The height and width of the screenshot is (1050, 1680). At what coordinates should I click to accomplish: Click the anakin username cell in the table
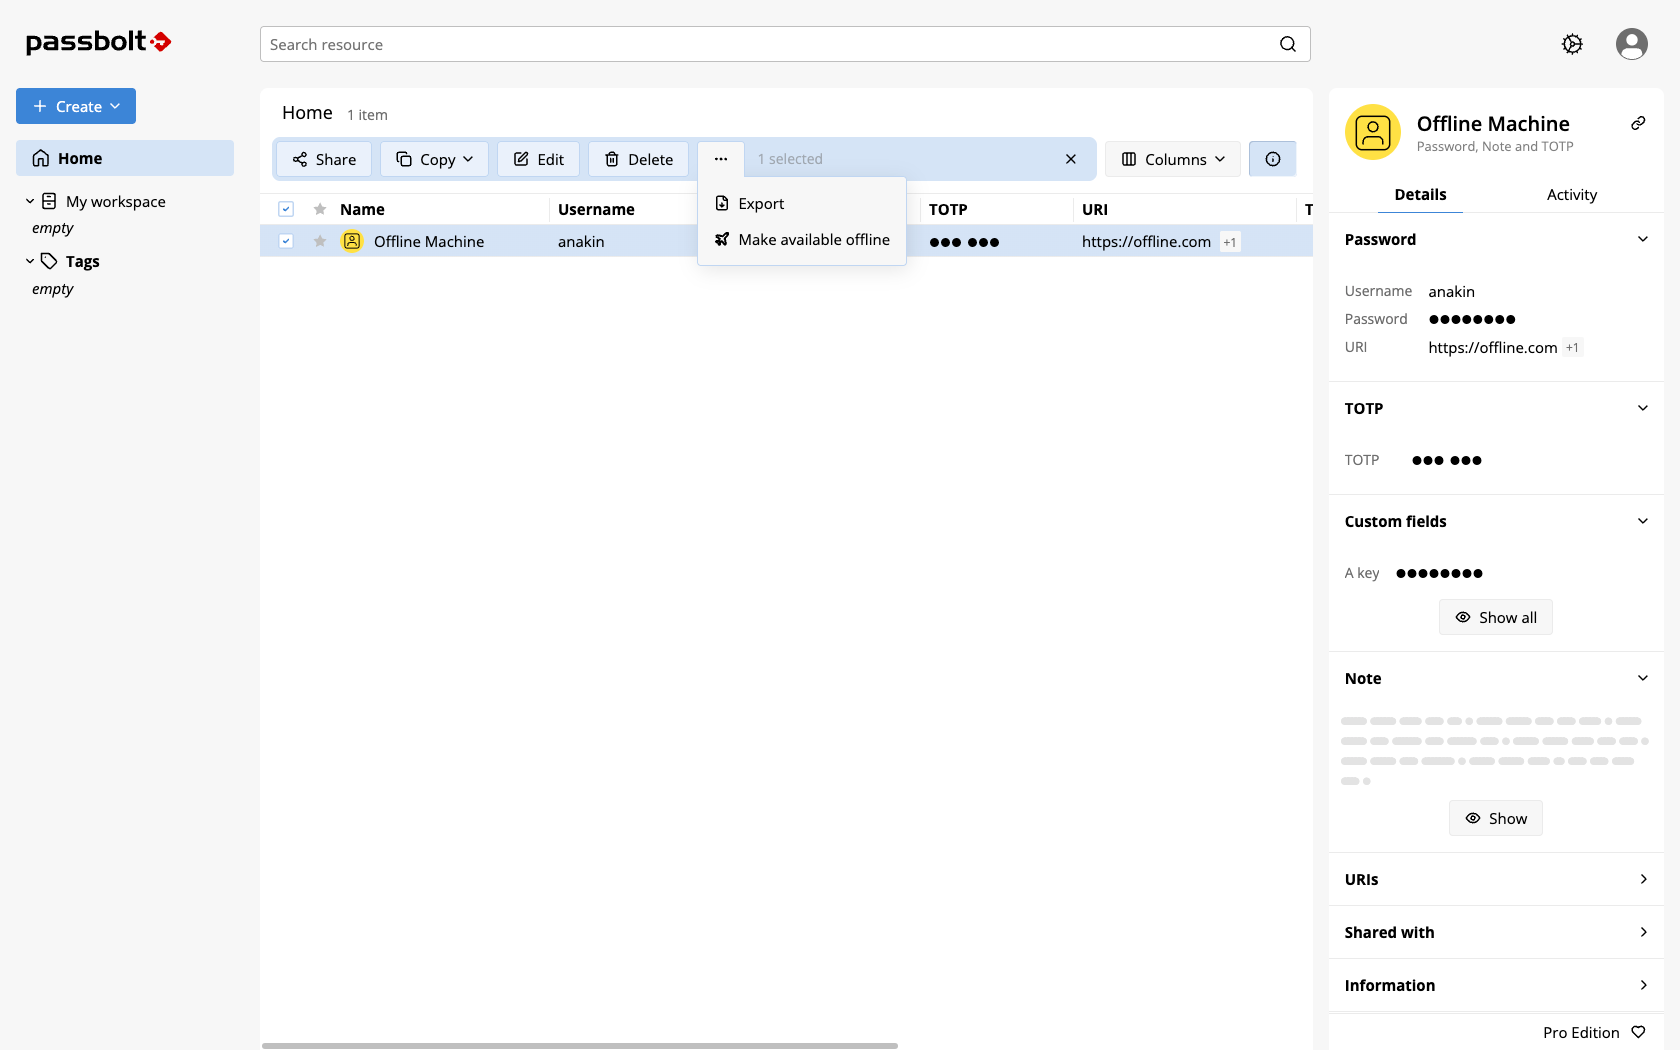(x=581, y=241)
